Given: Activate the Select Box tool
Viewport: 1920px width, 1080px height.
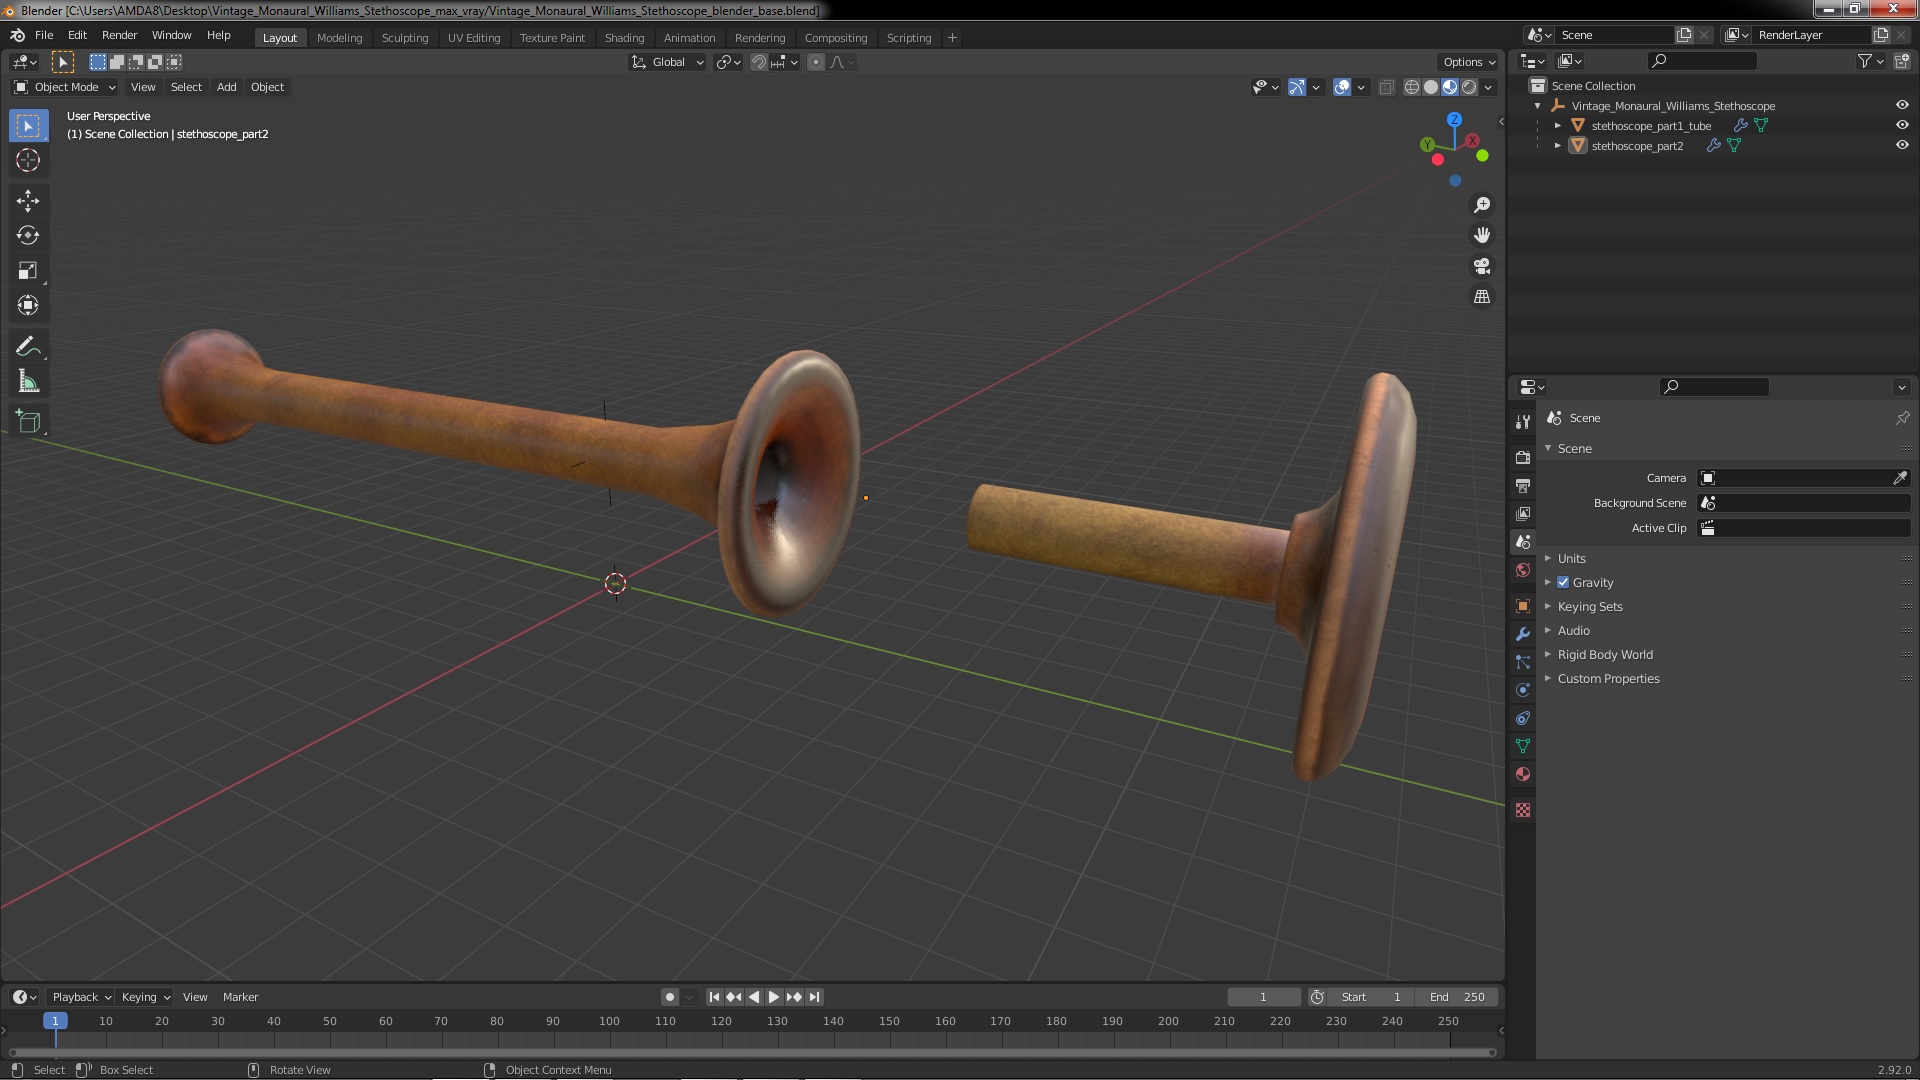Looking at the screenshot, I should (x=28, y=126).
